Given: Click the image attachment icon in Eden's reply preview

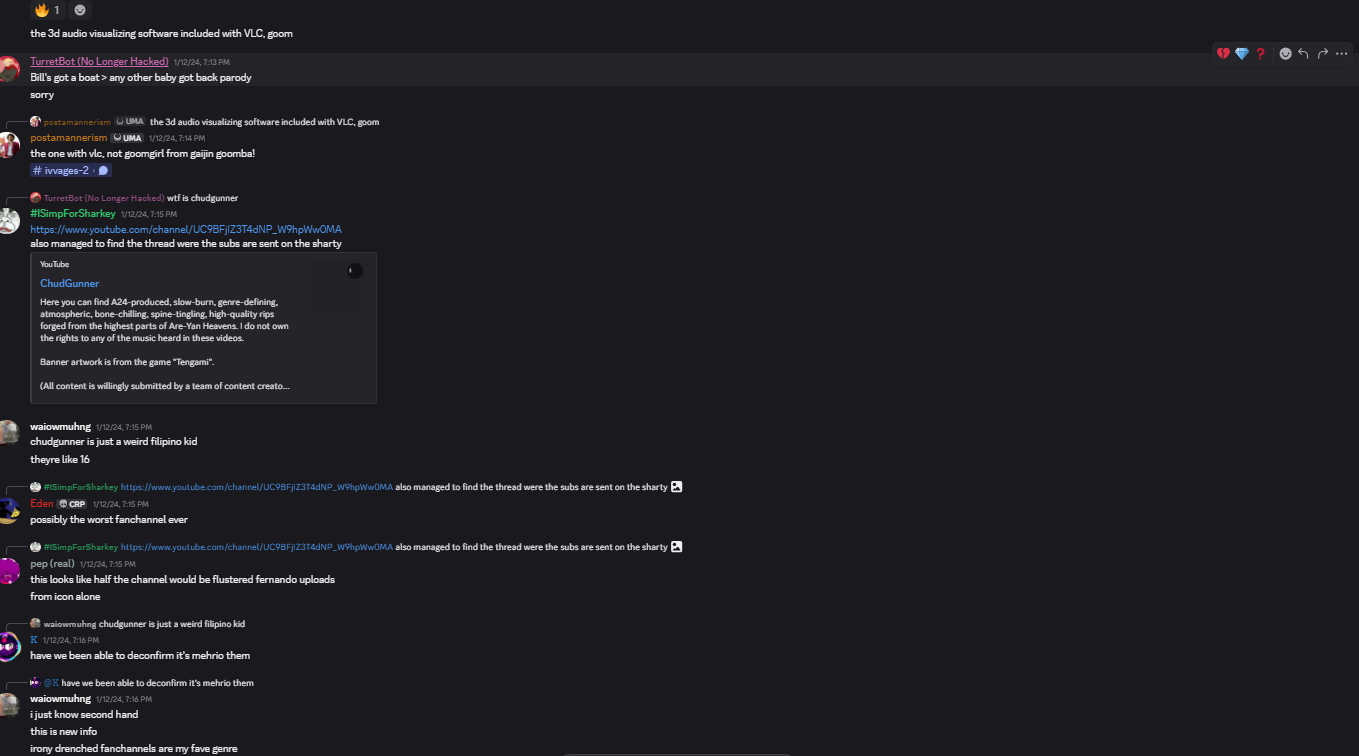Looking at the screenshot, I should point(677,487).
